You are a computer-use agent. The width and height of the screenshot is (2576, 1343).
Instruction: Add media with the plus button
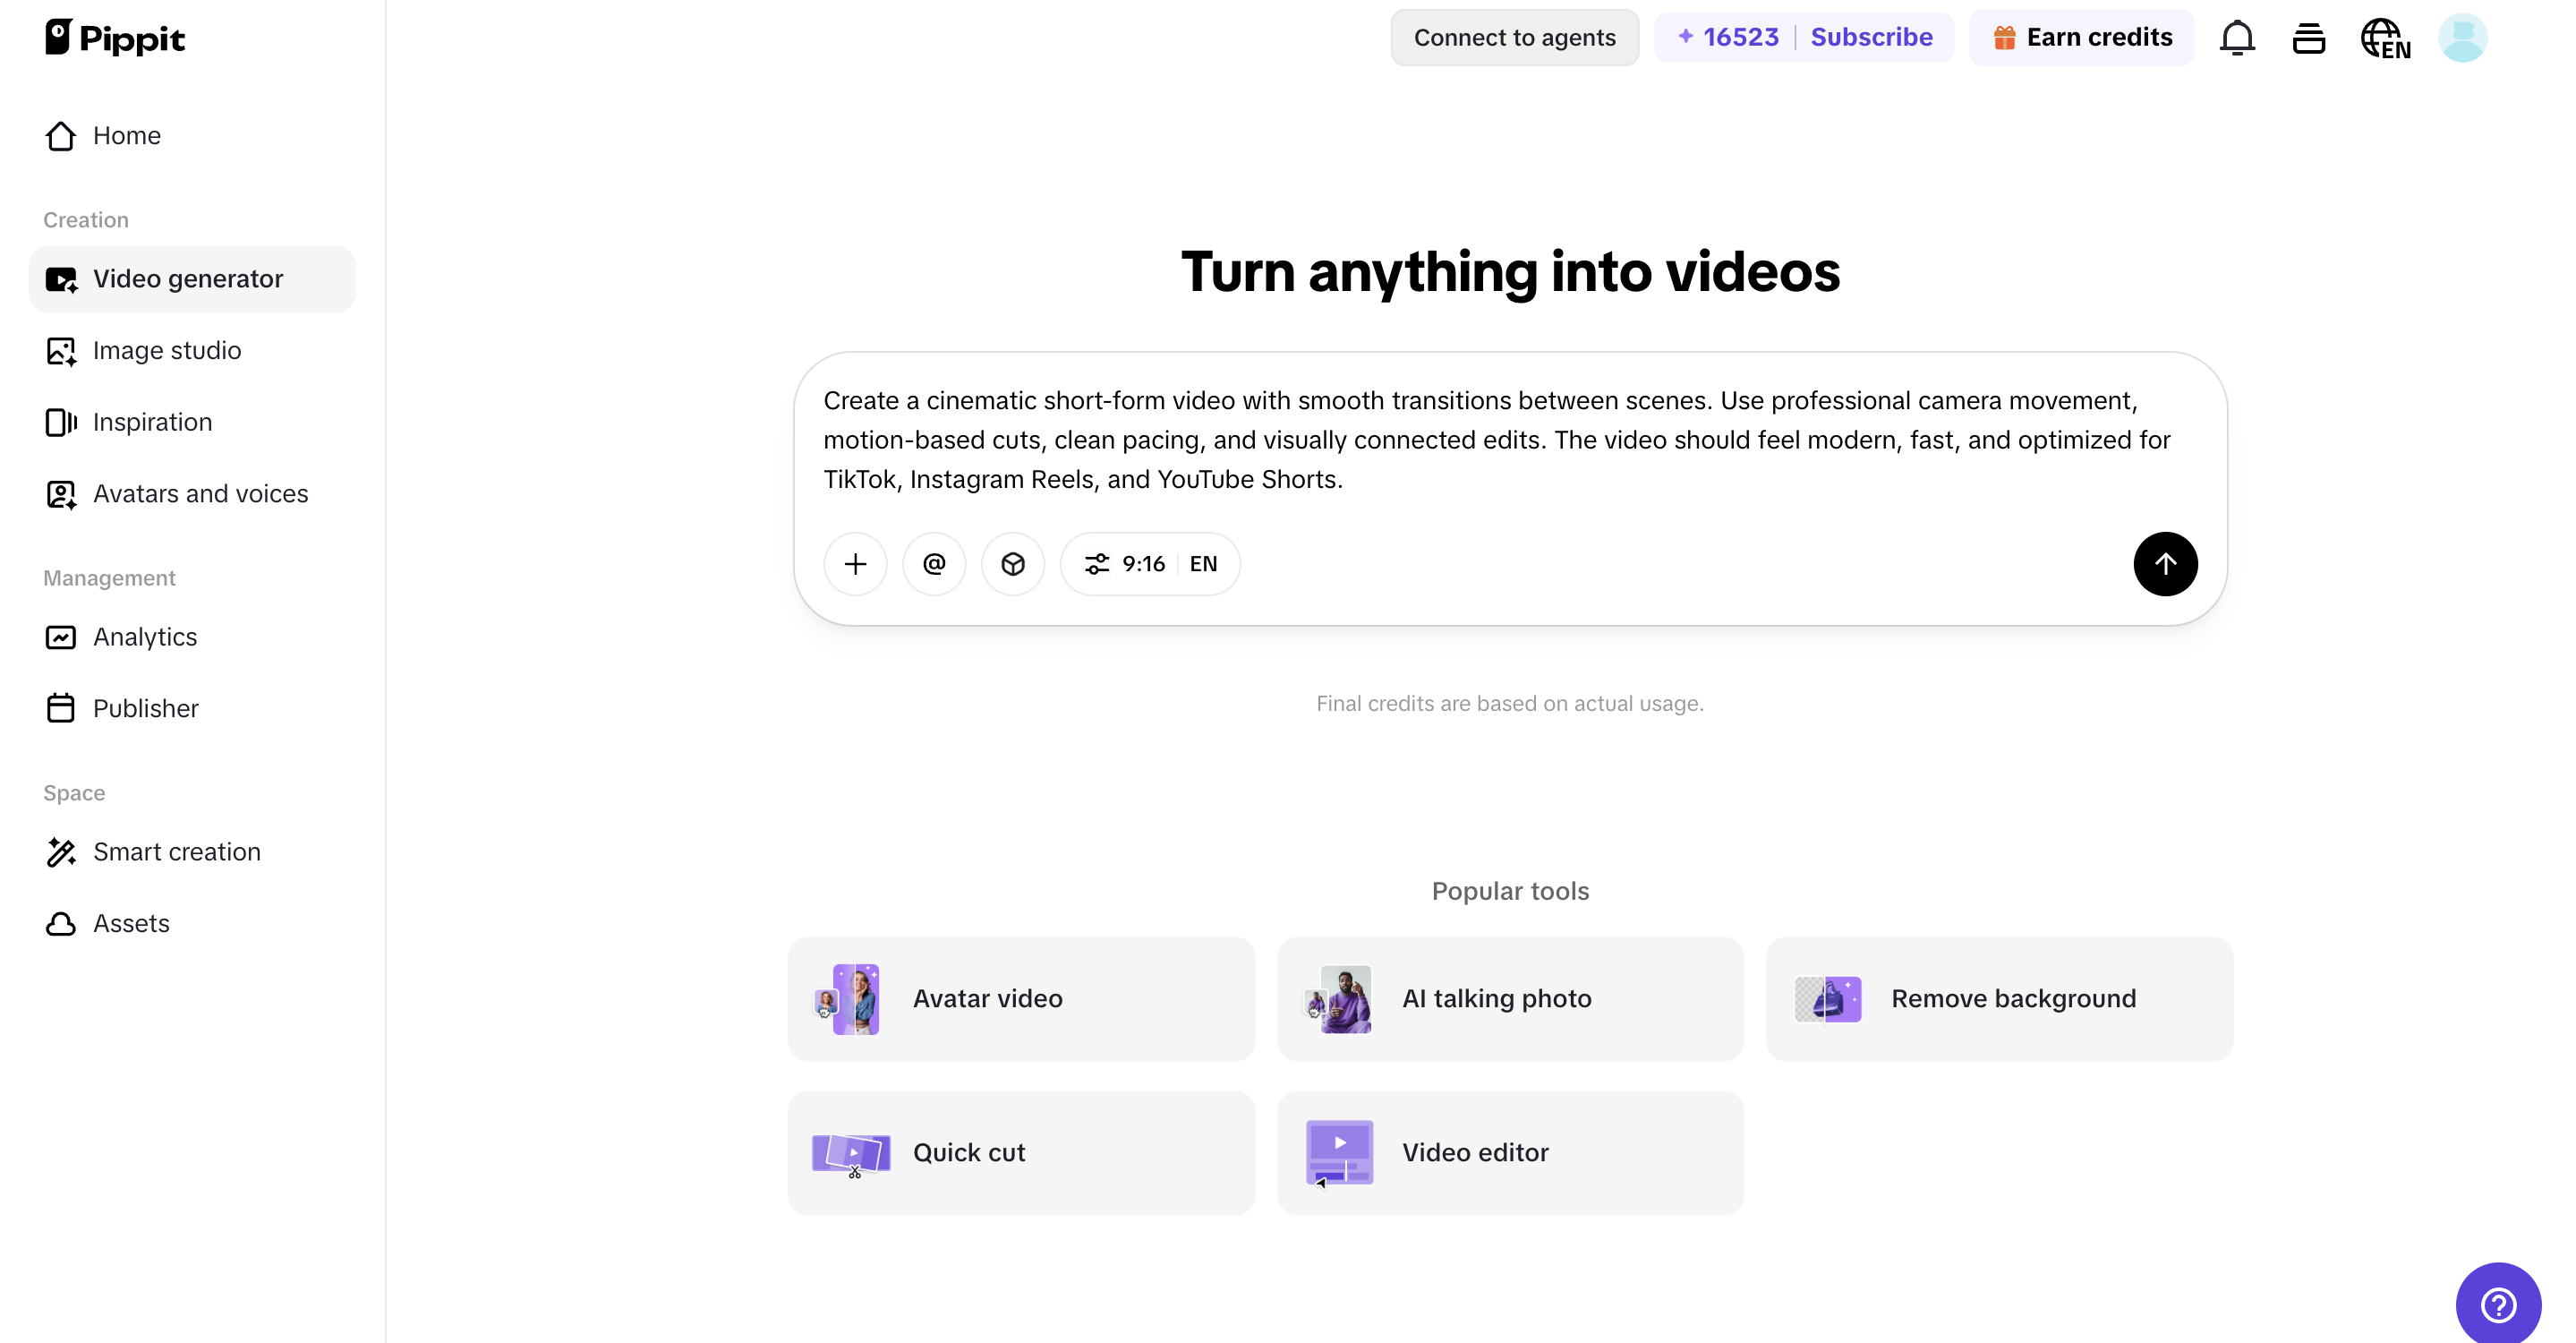tap(855, 564)
